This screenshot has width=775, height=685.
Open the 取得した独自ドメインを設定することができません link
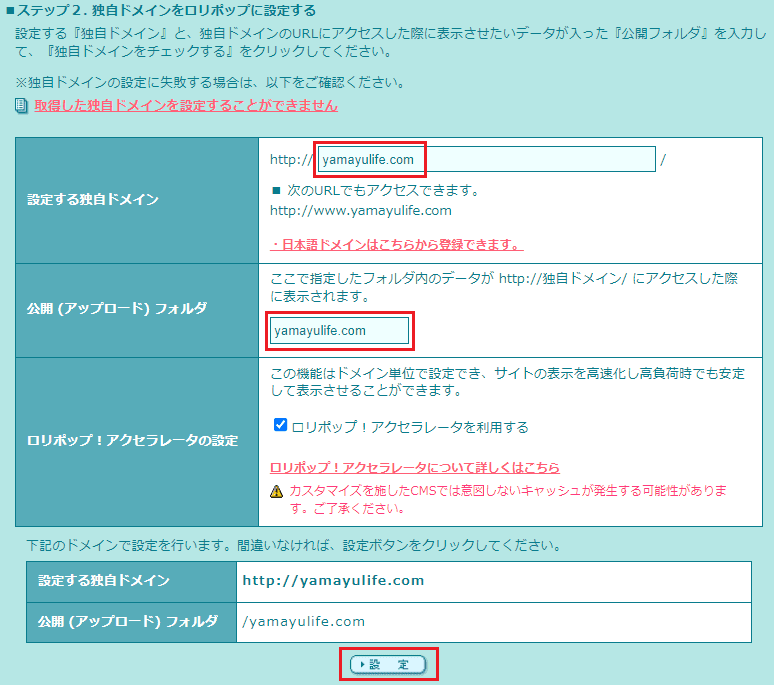tap(186, 105)
